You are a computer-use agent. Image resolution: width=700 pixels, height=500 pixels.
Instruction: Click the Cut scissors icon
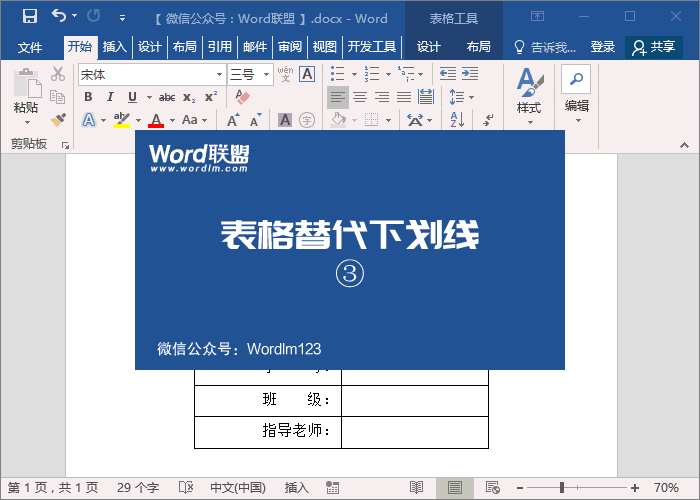[58, 74]
